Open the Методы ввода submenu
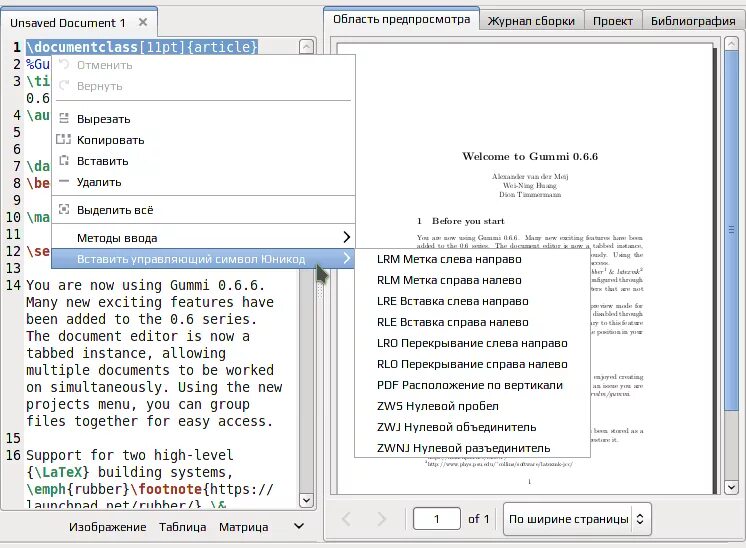The image size is (746, 548). [203, 237]
